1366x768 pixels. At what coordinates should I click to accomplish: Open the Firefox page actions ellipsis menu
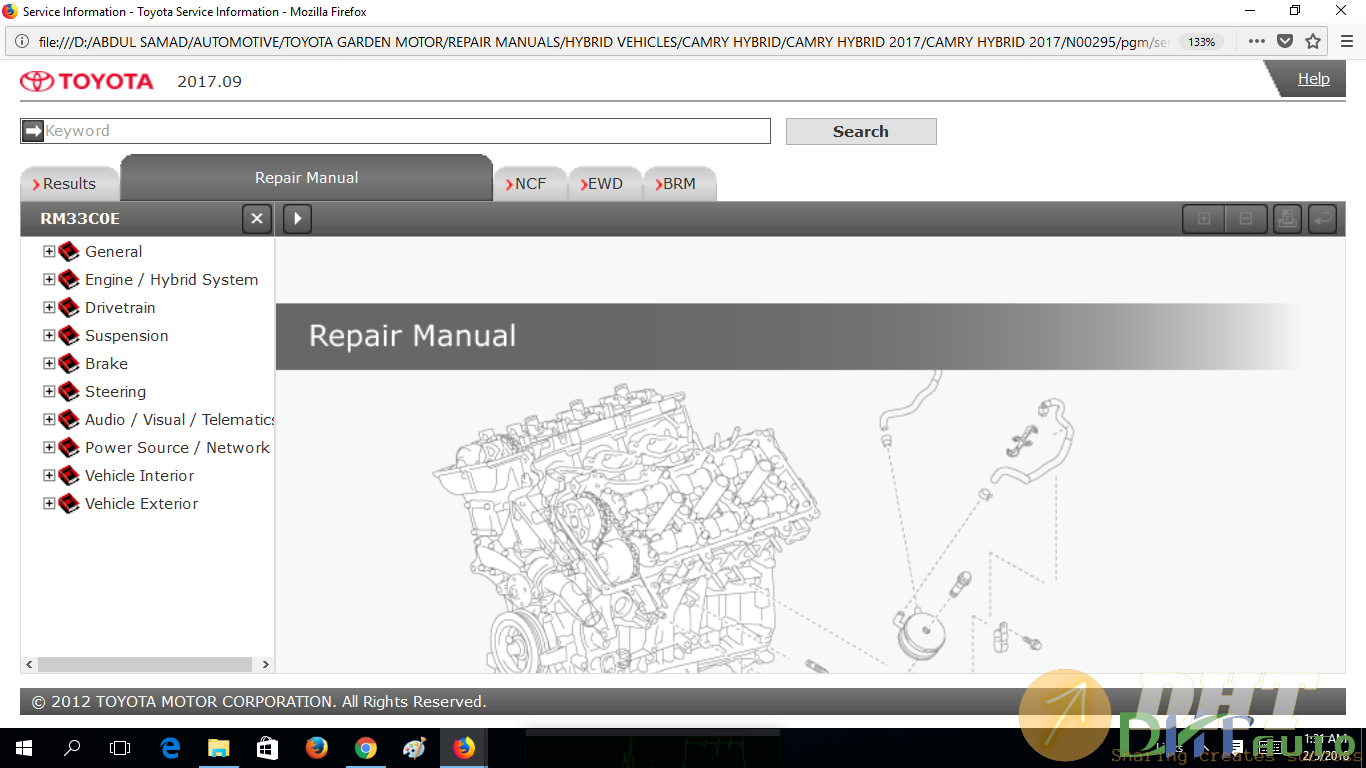(x=1257, y=42)
